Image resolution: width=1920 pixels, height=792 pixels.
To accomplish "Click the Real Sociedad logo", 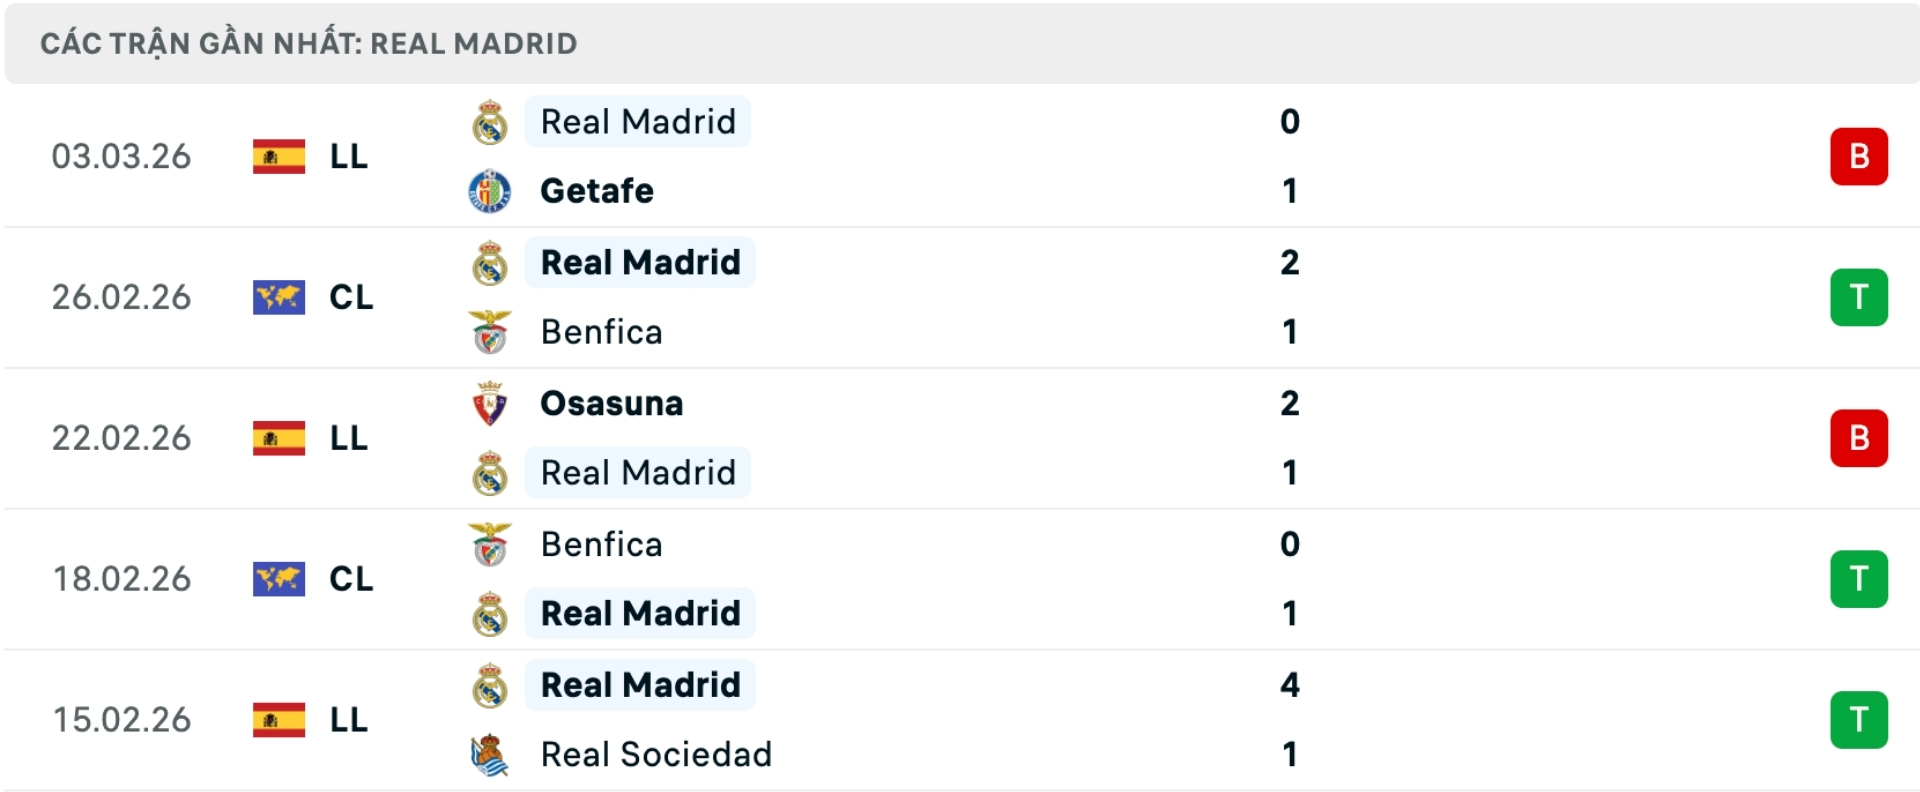I will point(490,756).
